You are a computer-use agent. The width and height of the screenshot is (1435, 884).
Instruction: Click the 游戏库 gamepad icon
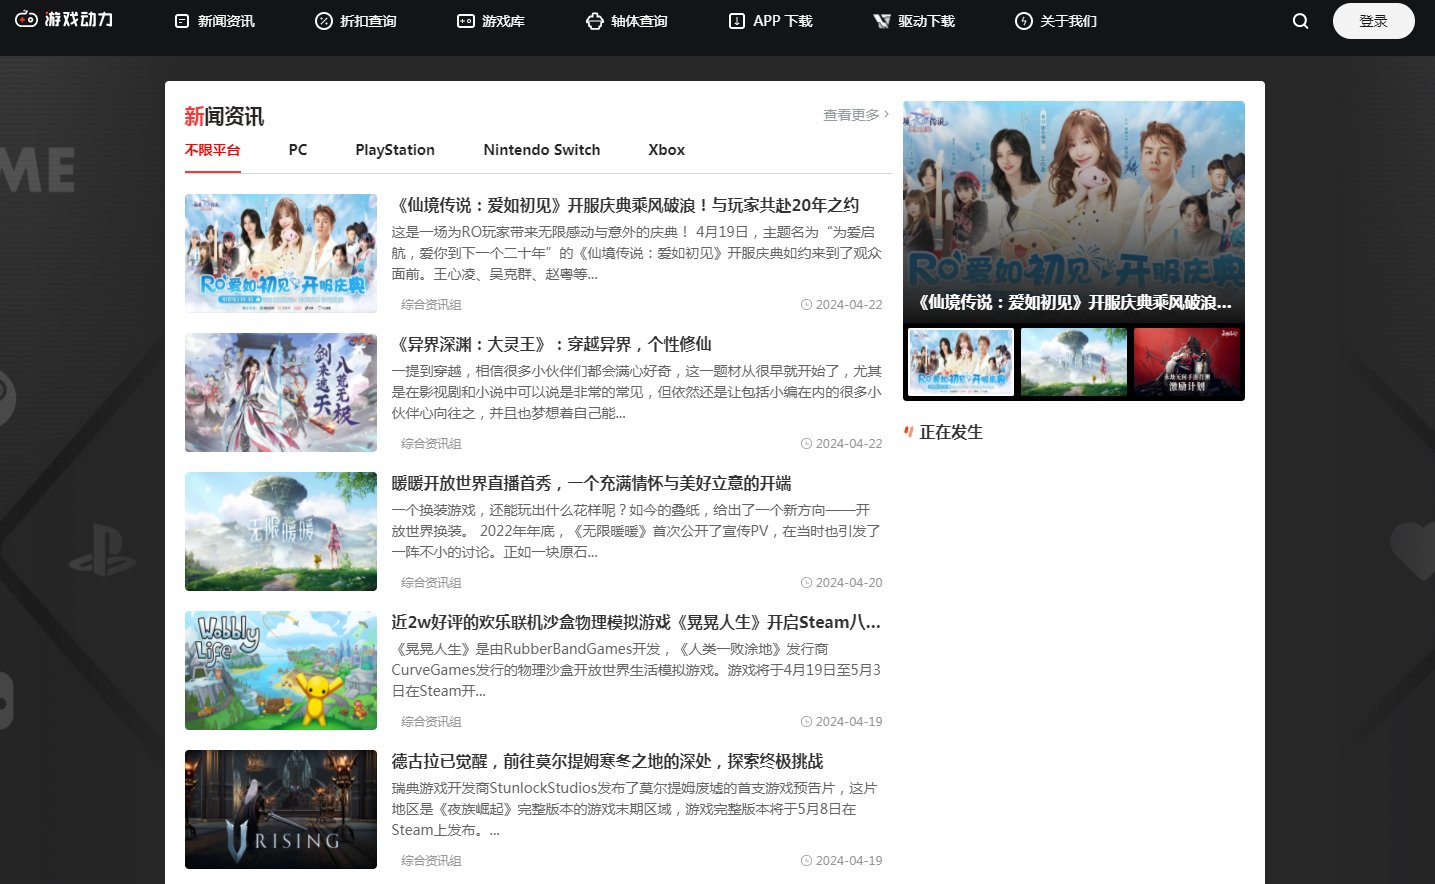(x=466, y=21)
